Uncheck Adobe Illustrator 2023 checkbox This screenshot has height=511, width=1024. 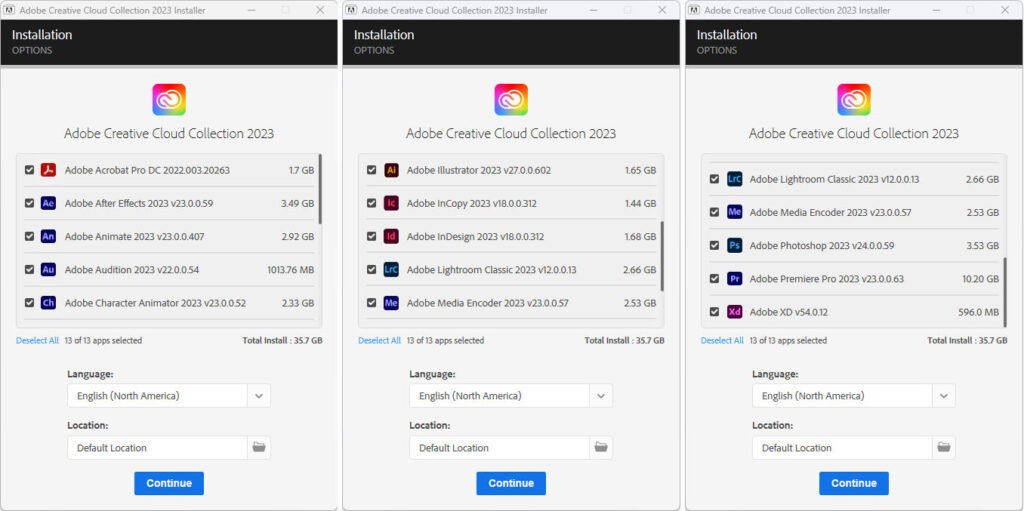coord(372,170)
